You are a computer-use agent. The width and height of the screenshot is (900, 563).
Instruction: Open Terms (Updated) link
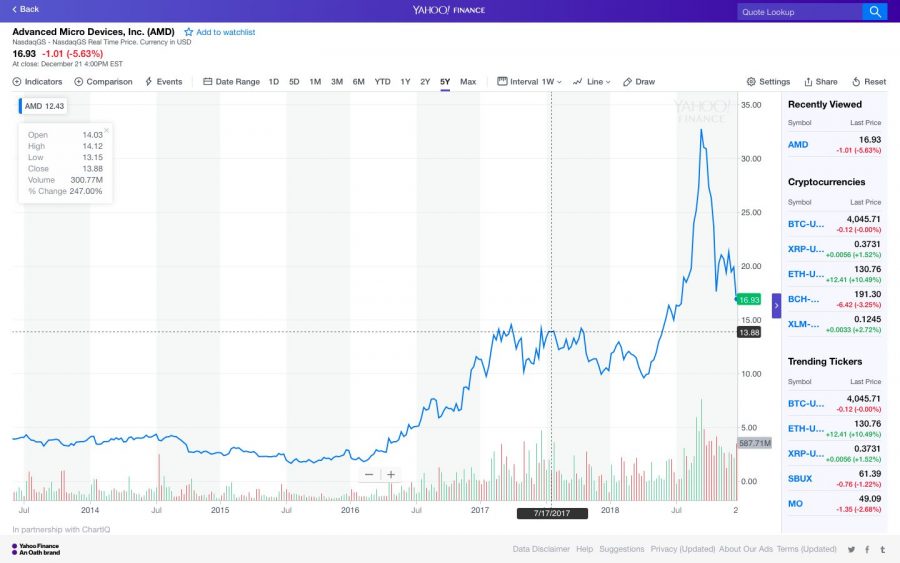806,549
